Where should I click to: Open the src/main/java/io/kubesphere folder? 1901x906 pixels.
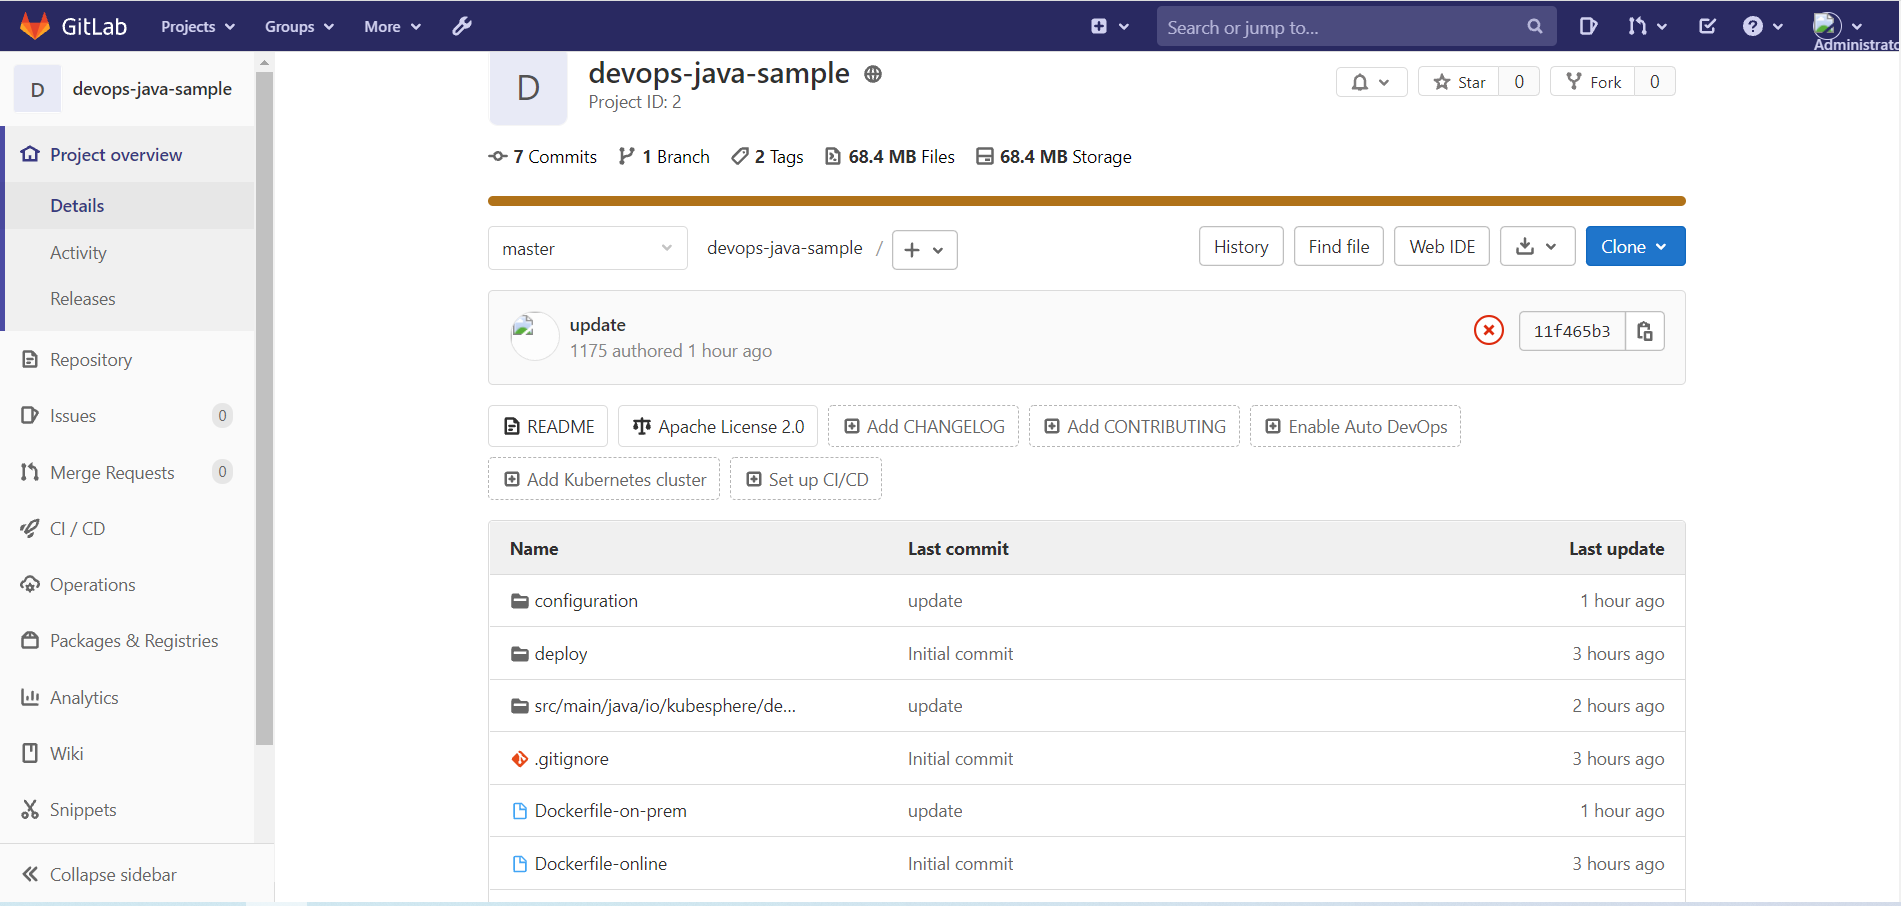(665, 706)
